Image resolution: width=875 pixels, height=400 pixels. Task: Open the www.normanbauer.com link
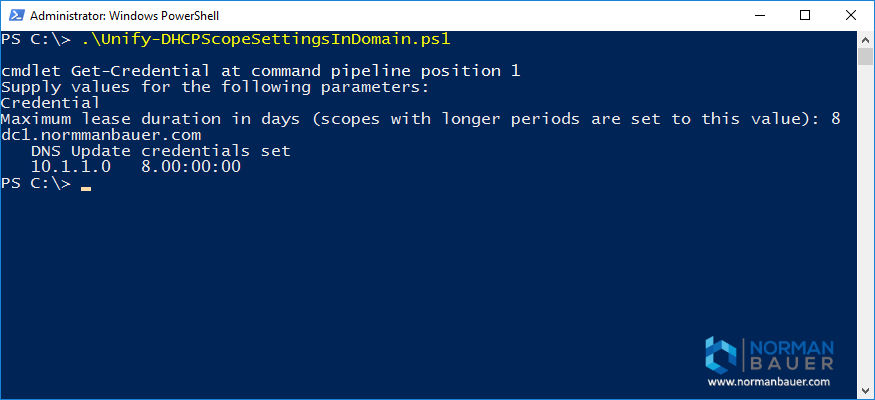tap(769, 382)
